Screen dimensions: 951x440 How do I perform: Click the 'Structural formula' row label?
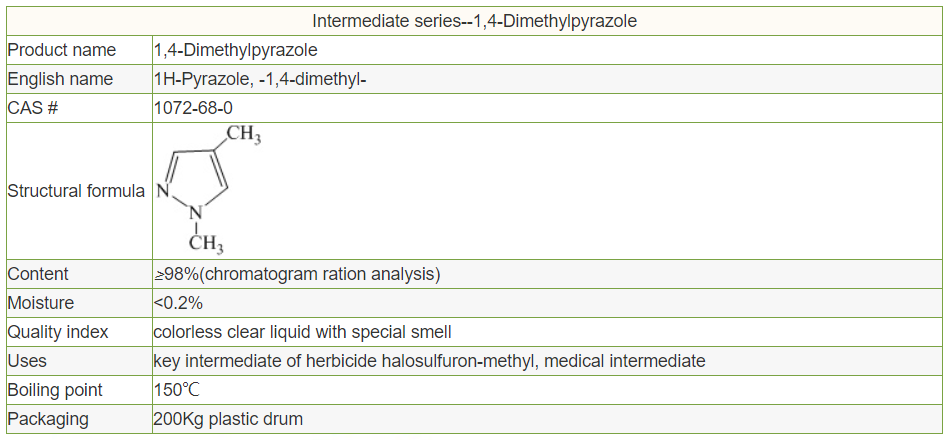point(76,191)
